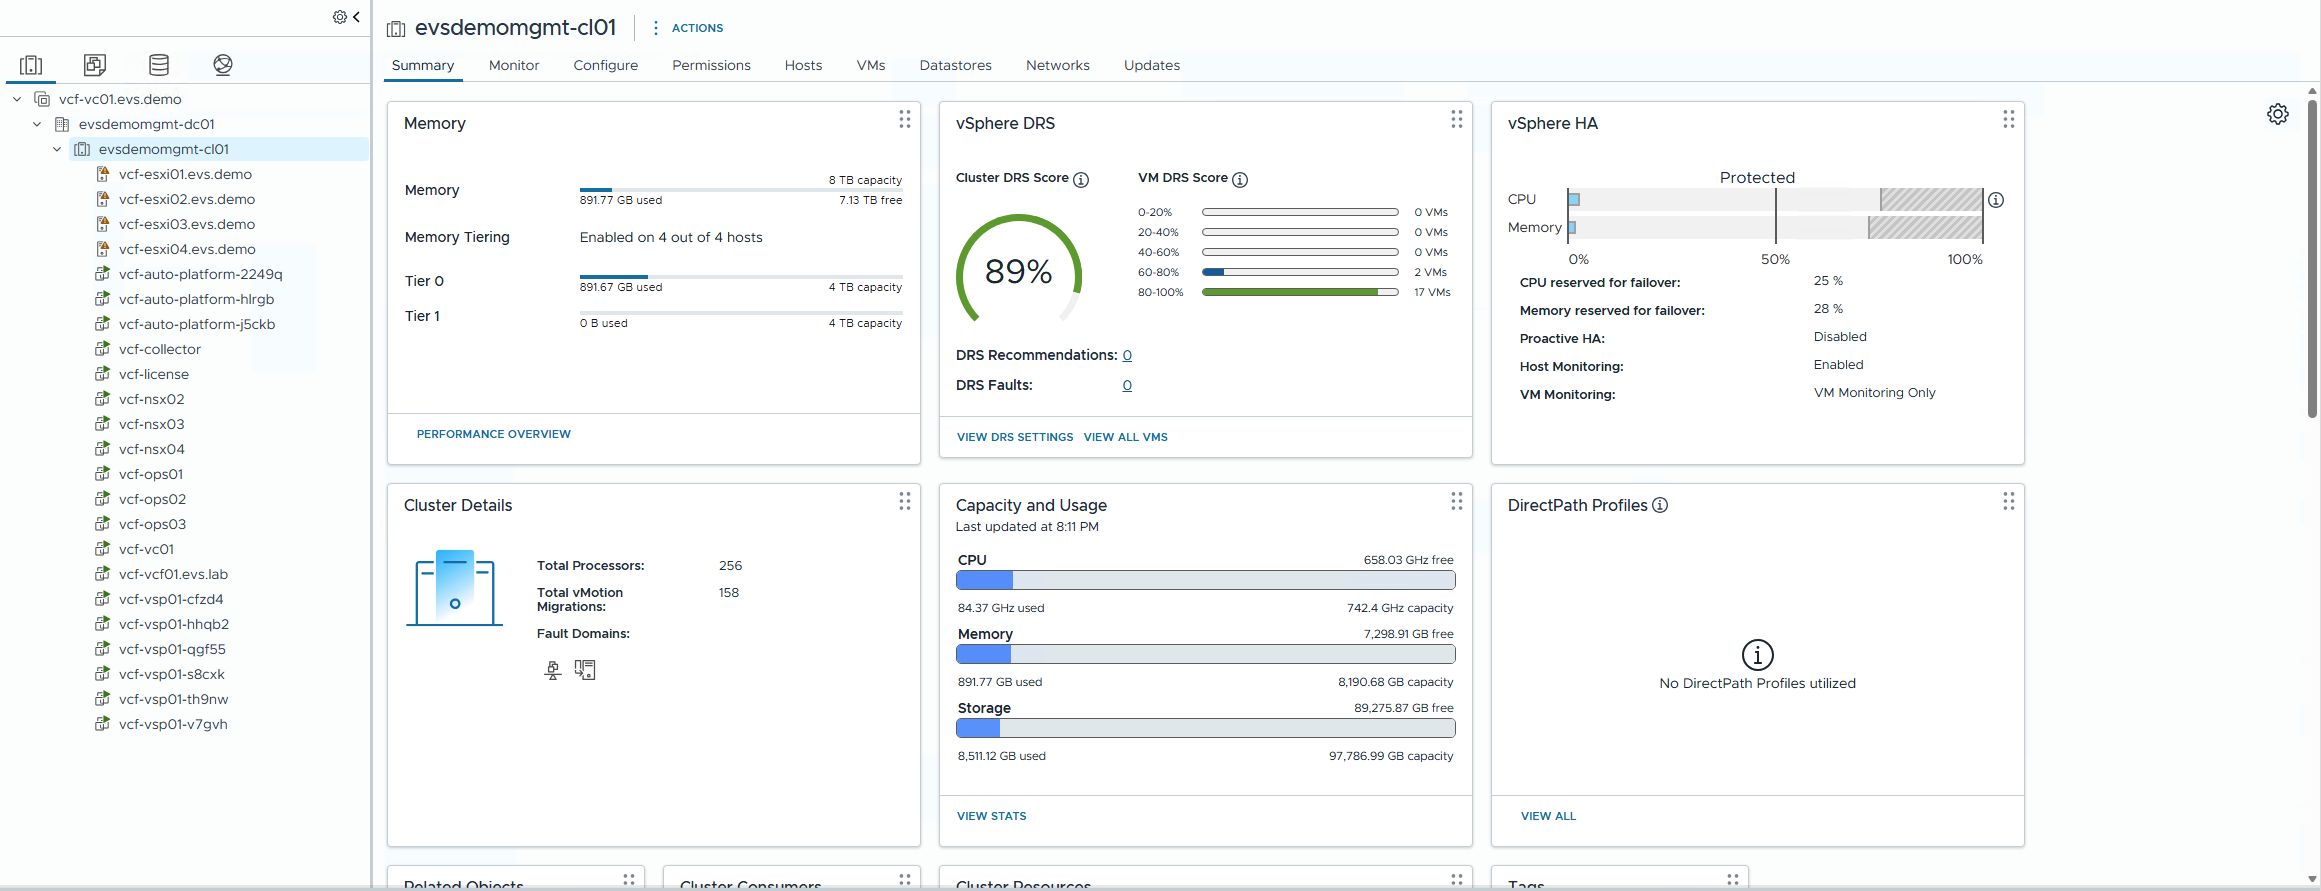Image resolution: width=2321 pixels, height=891 pixels.
Task: Click the datacenter icon for evsdemomgmt-dc01
Action: [62, 124]
